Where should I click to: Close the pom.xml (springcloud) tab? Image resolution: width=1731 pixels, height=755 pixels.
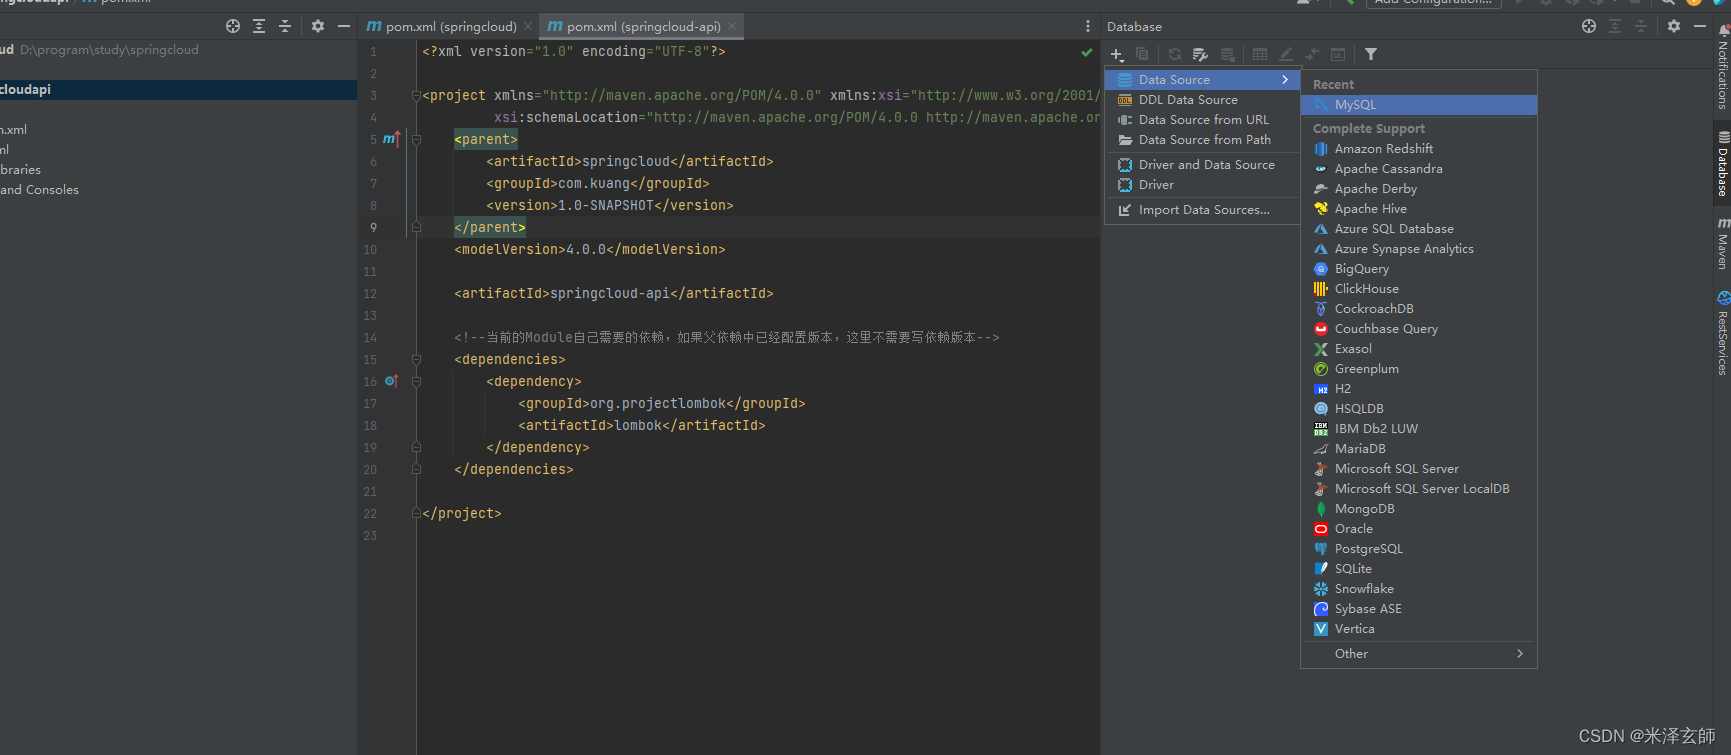tap(528, 26)
